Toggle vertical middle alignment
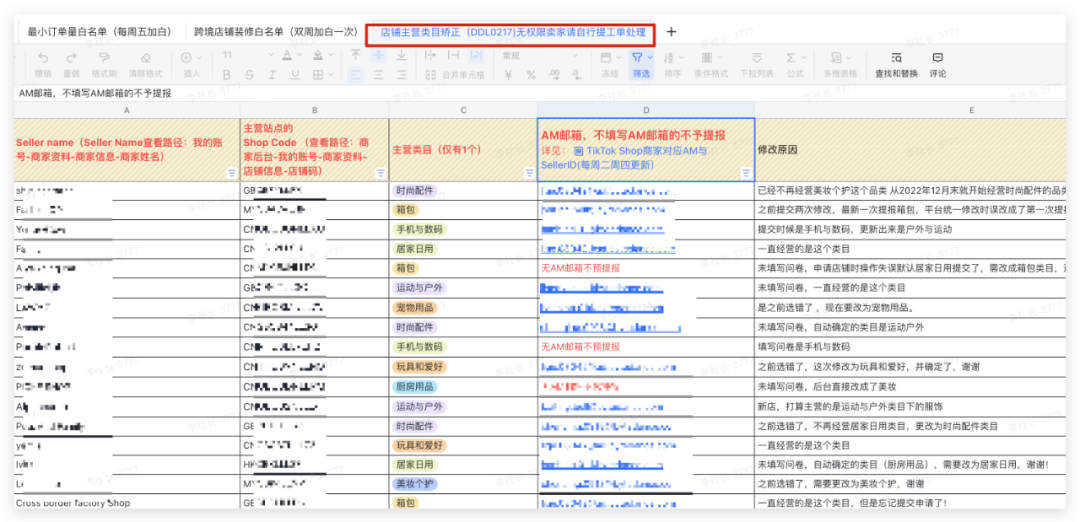 378,56
